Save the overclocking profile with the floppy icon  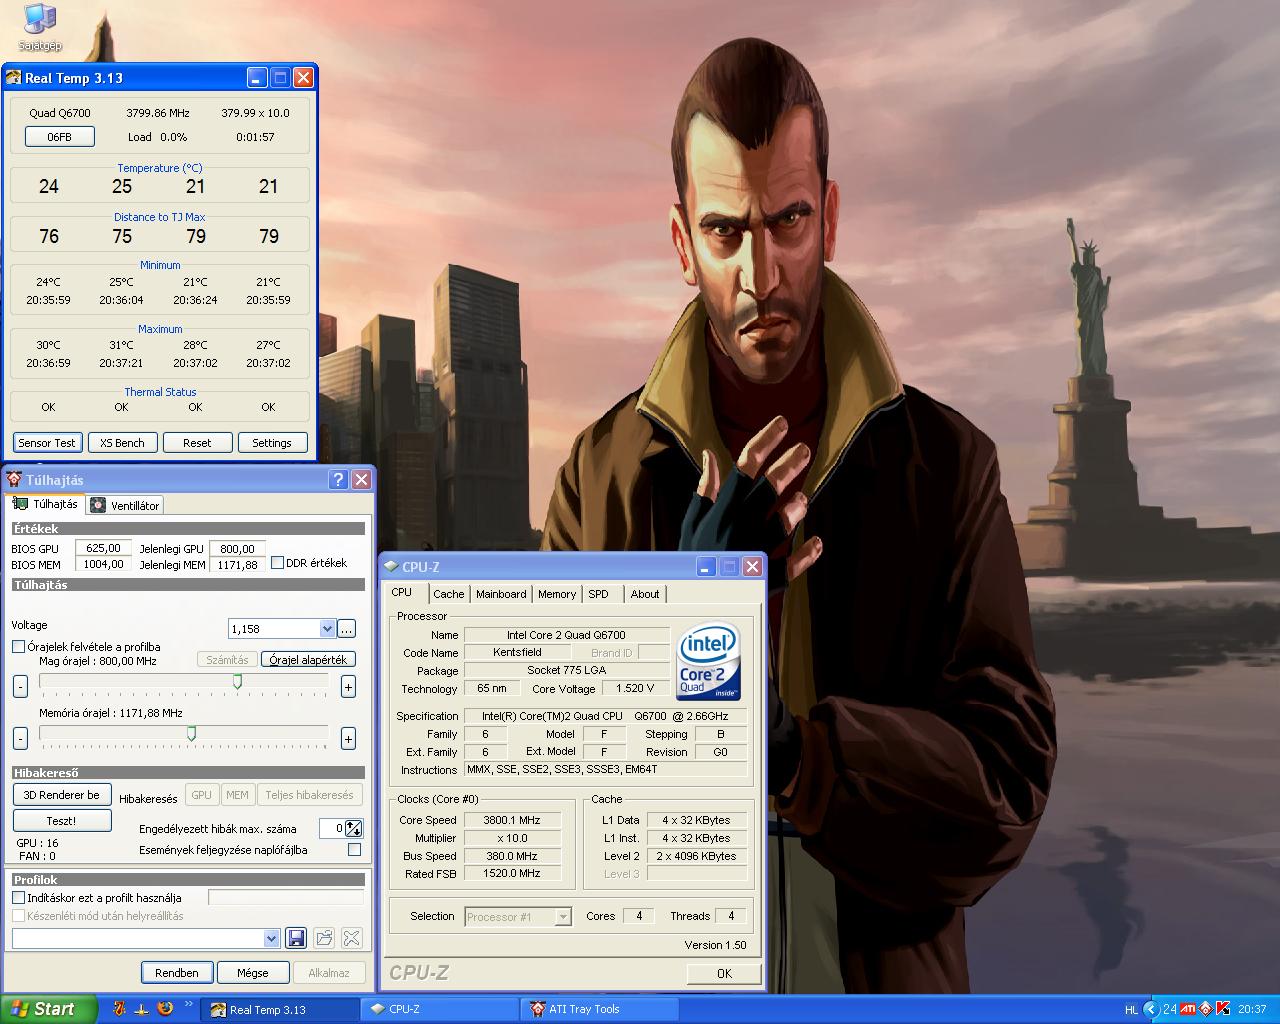click(x=296, y=938)
